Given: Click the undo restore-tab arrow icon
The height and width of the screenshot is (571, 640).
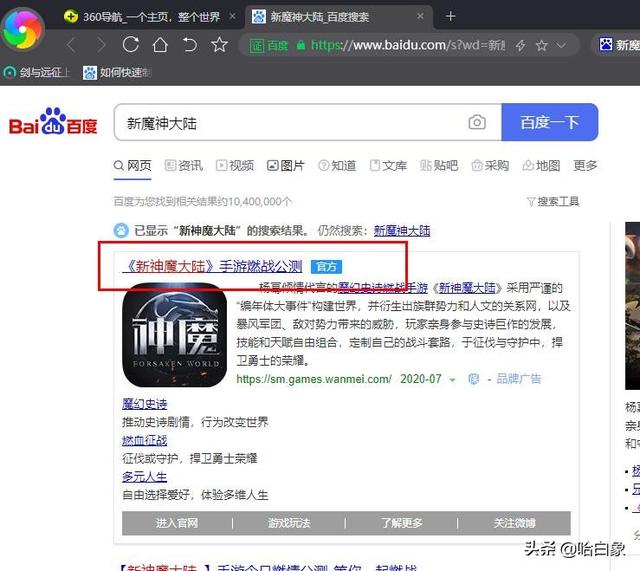Looking at the screenshot, I should pos(189,44).
